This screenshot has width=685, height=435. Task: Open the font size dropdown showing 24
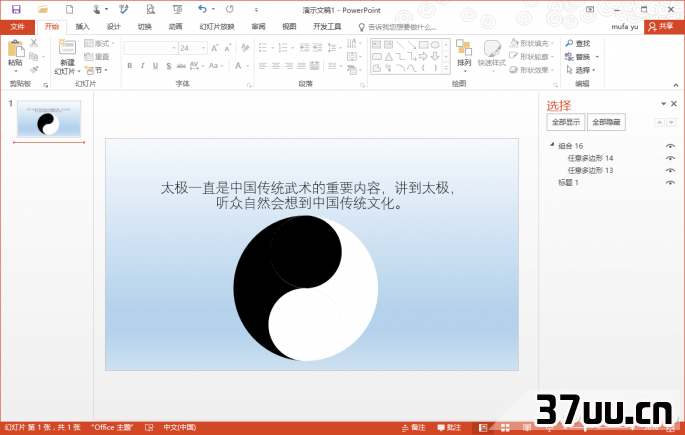[204, 48]
